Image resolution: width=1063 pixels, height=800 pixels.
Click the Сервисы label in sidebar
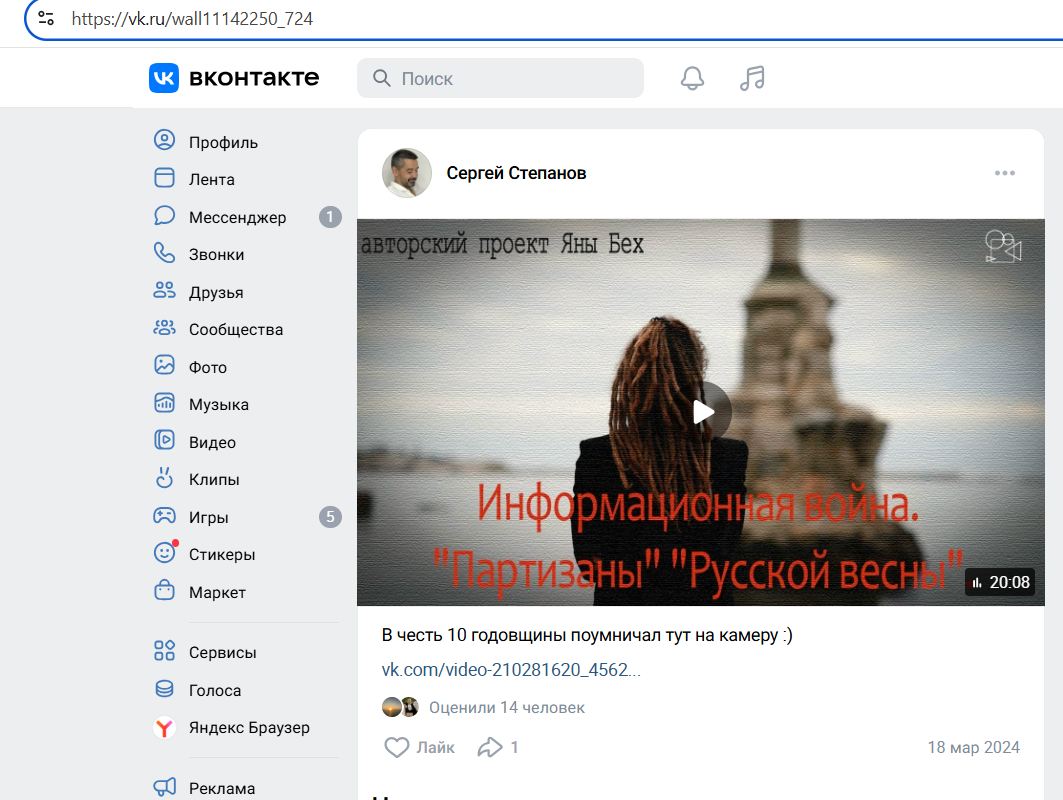pyautogui.click(x=222, y=652)
